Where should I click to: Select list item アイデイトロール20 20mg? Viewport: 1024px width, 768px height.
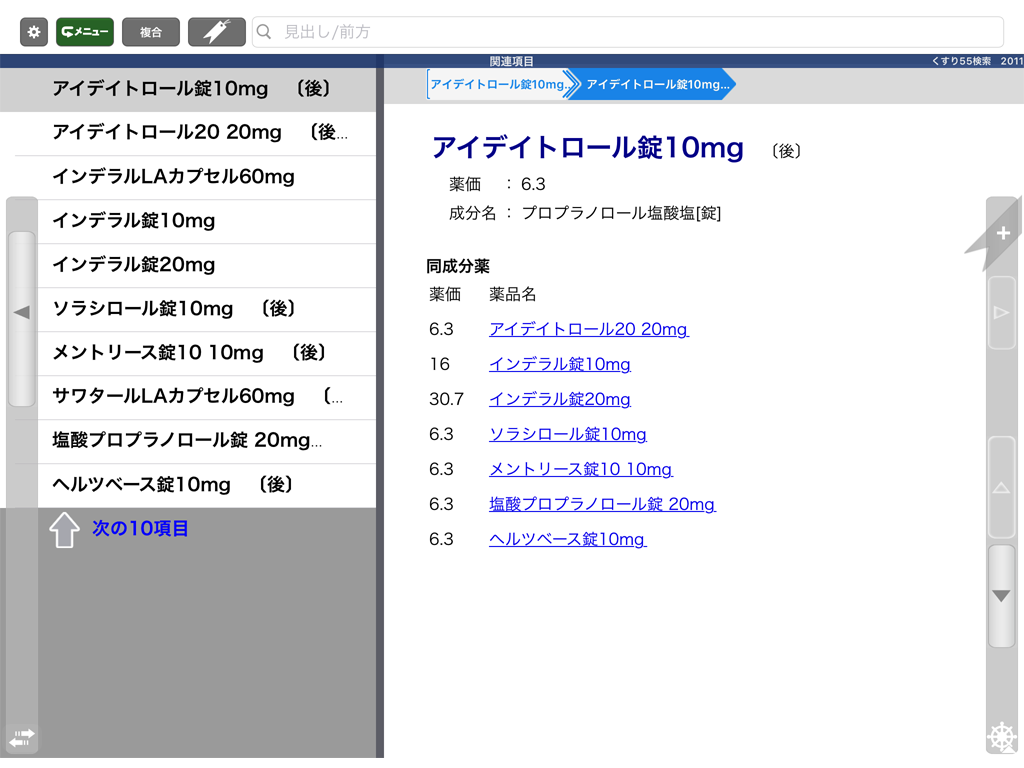tap(188, 133)
